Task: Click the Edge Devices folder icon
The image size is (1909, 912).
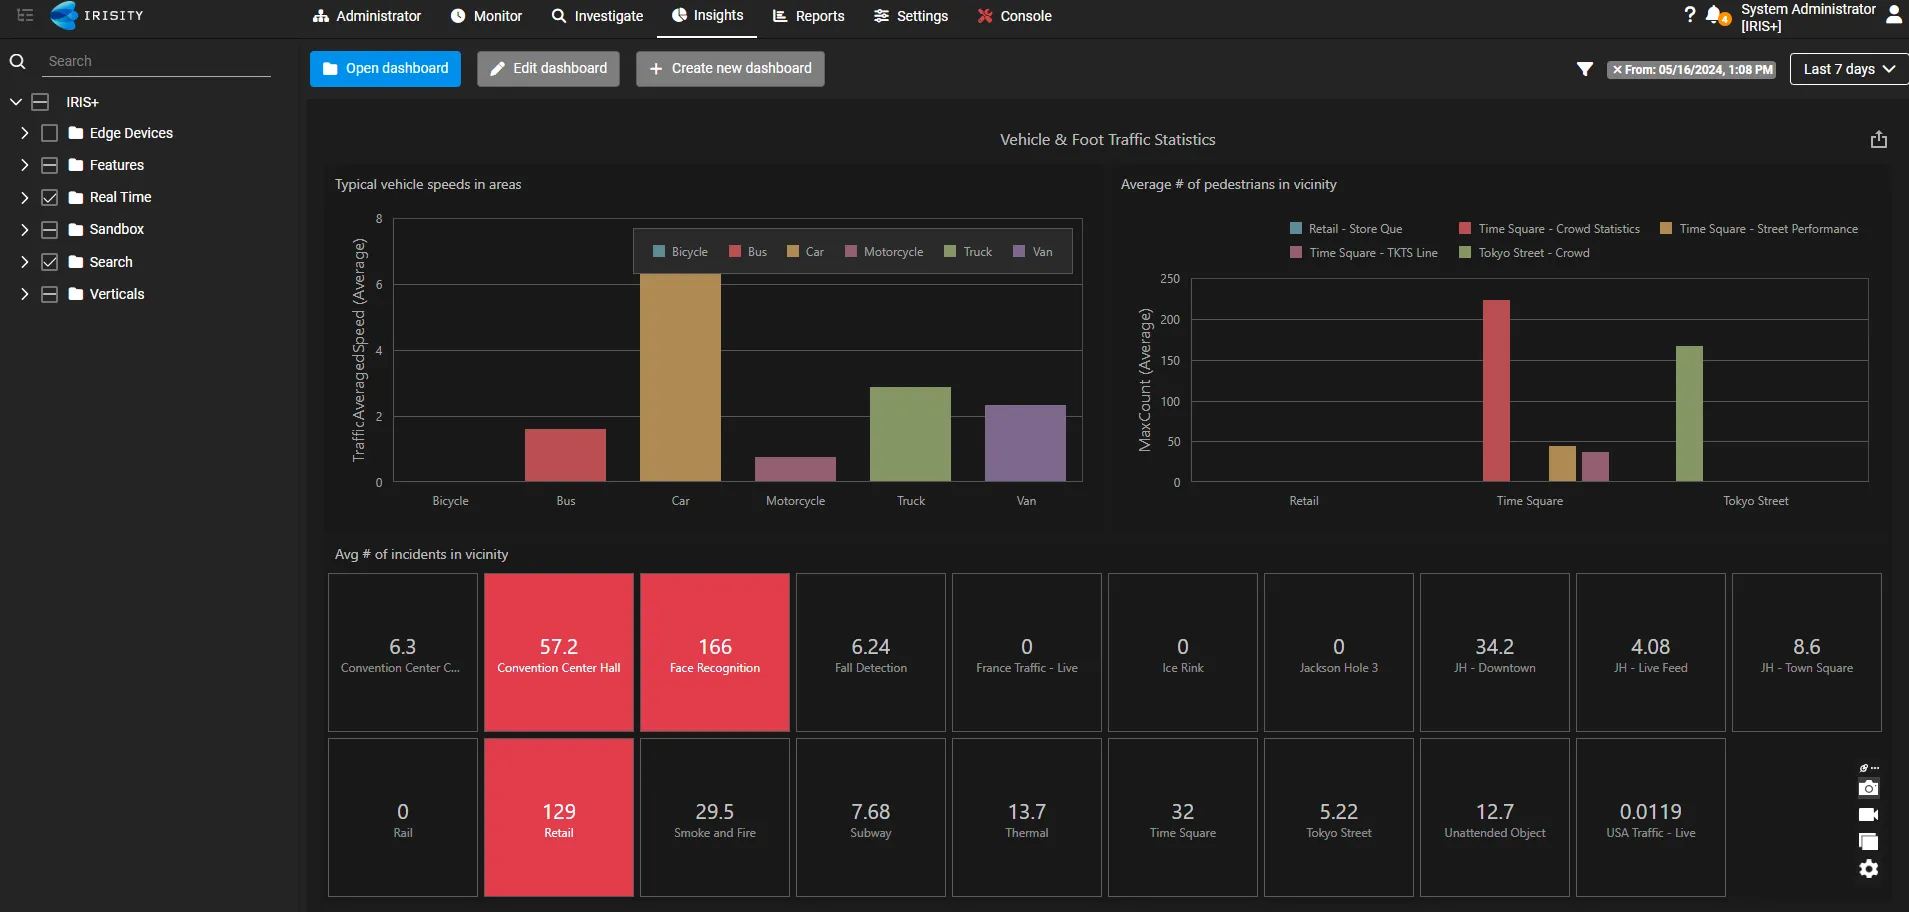Action: 75,133
